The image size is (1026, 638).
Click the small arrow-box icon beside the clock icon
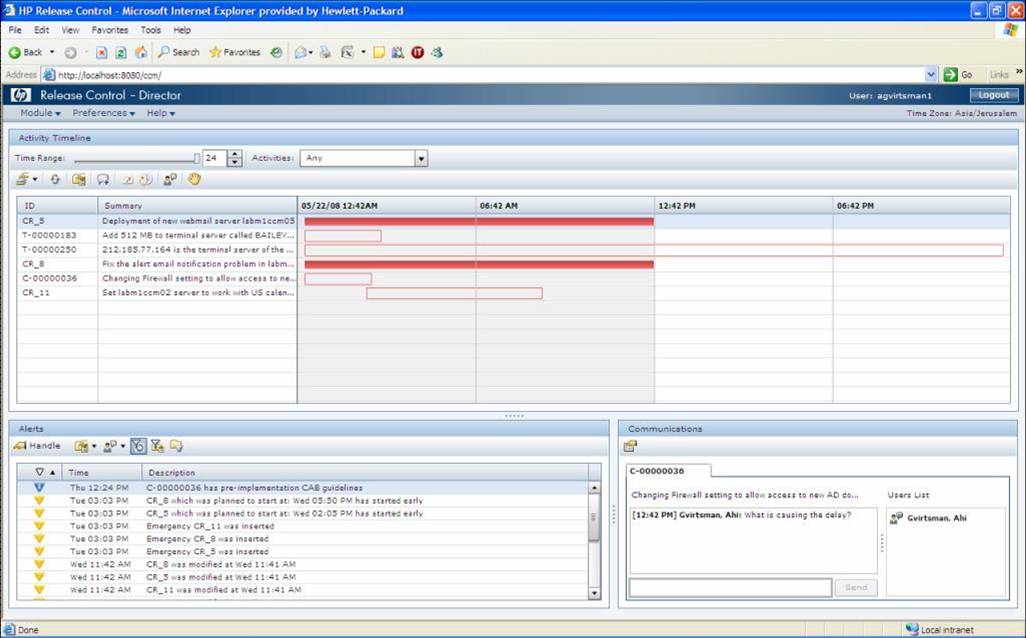coord(128,180)
